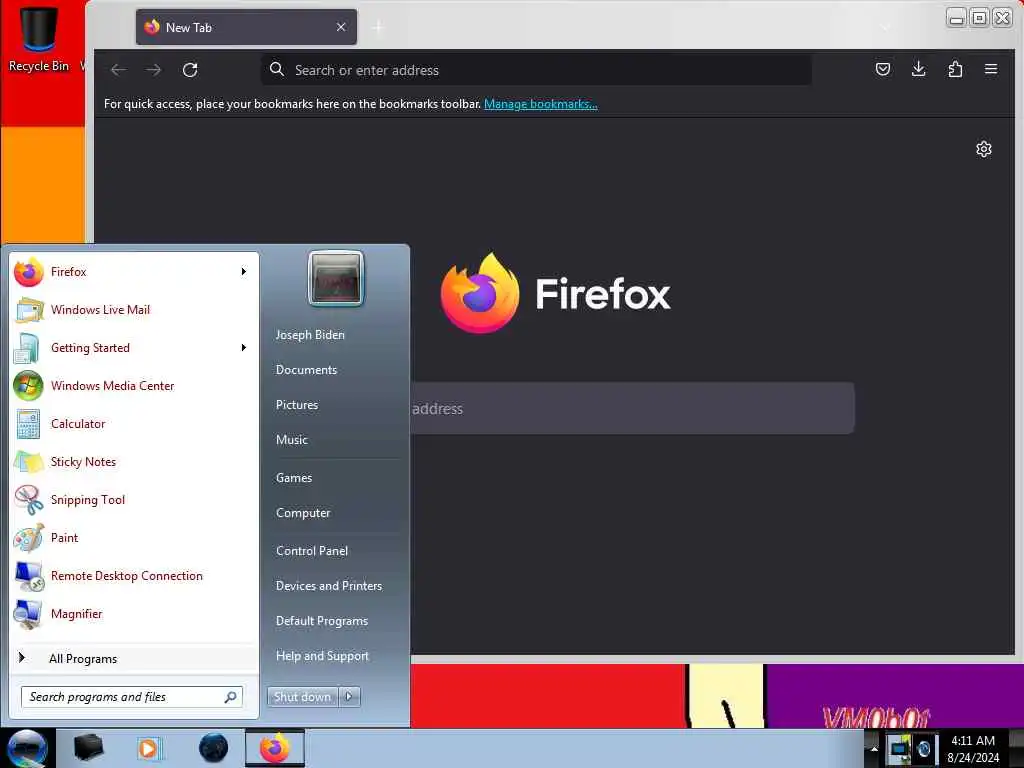The width and height of the screenshot is (1024, 768).
Task: Open the black folder icon on taskbar
Action: (x=88, y=748)
